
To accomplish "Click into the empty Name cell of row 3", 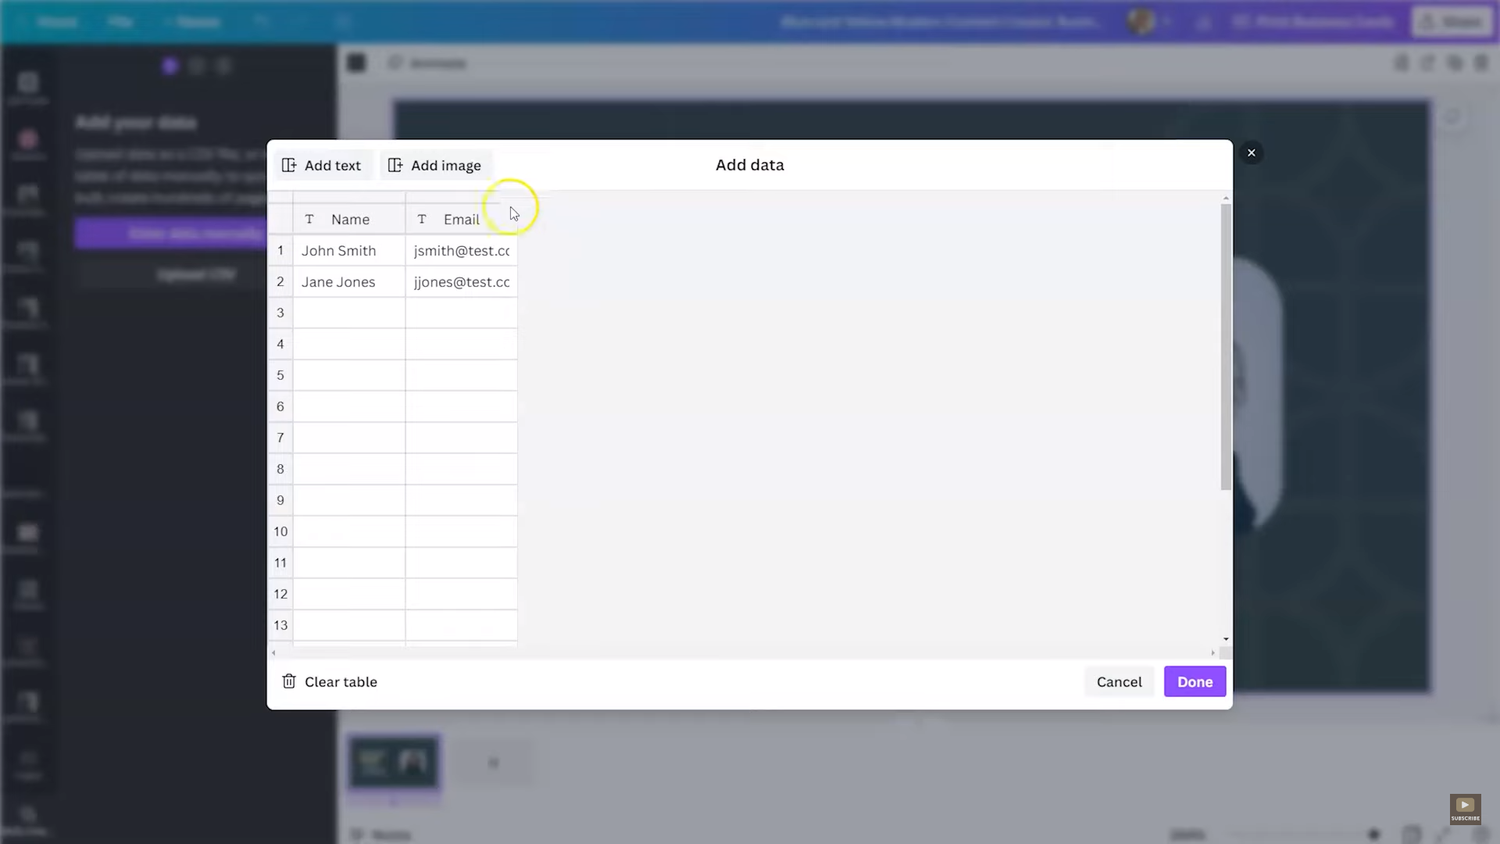I will point(349,312).
